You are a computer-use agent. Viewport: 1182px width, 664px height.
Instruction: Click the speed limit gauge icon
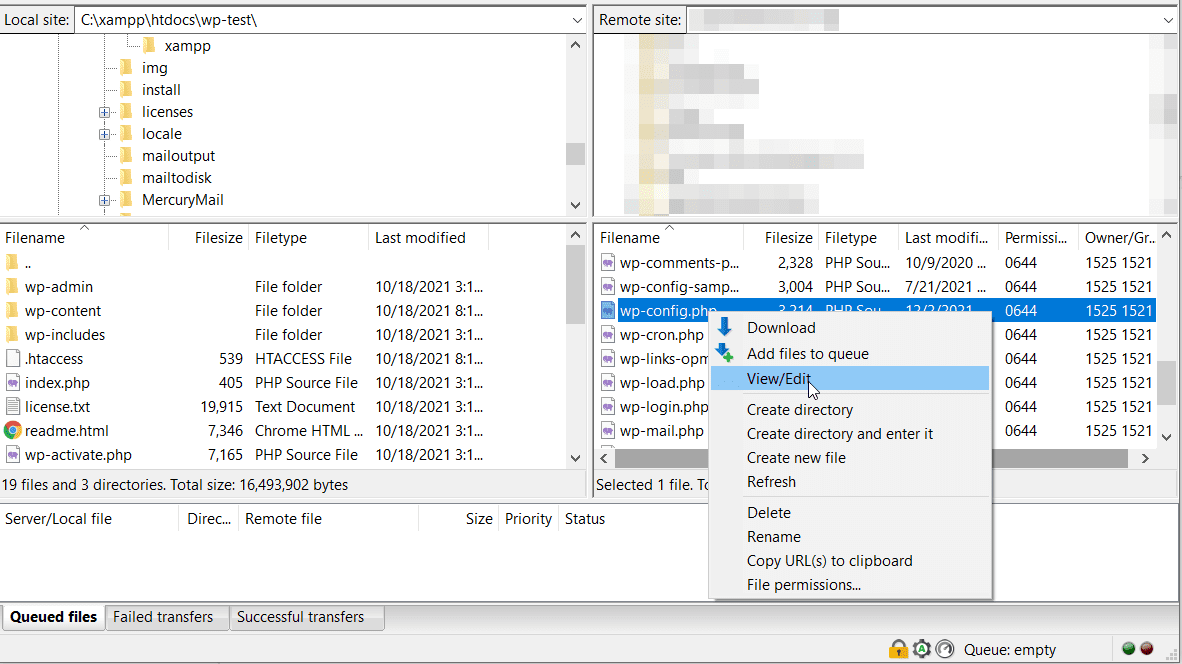[945, 649]
